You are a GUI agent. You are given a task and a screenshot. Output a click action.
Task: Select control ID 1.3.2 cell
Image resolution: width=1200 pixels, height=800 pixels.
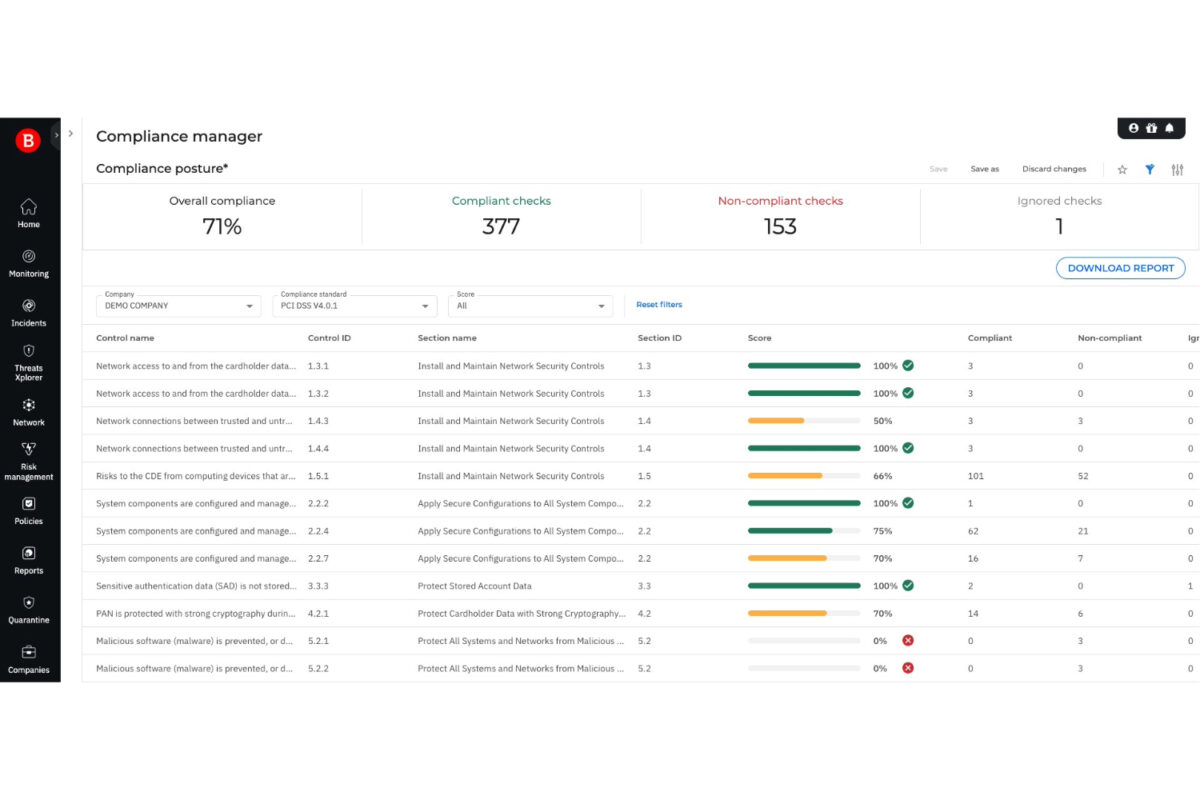318,393
